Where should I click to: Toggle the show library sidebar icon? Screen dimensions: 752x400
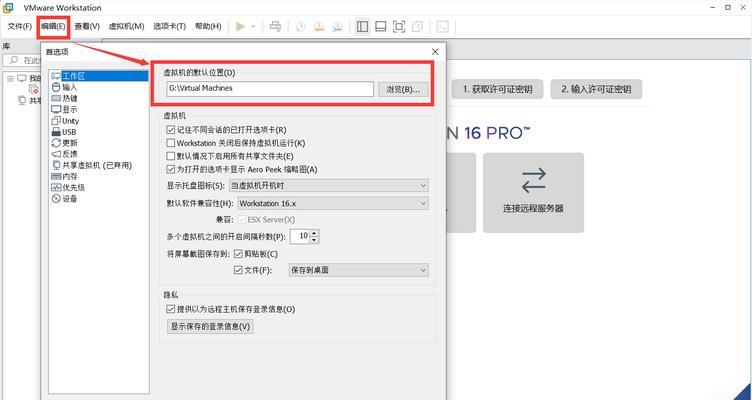pos(362,26)
